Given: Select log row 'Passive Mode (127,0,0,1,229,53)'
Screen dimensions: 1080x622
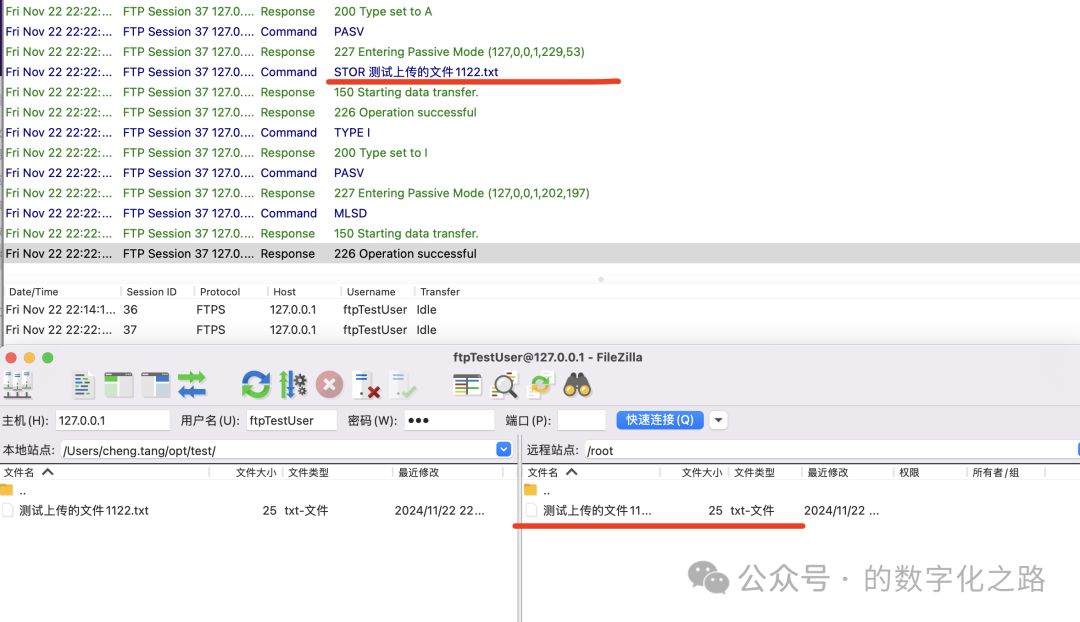Looking at the screenshot, I should (542, 52).
